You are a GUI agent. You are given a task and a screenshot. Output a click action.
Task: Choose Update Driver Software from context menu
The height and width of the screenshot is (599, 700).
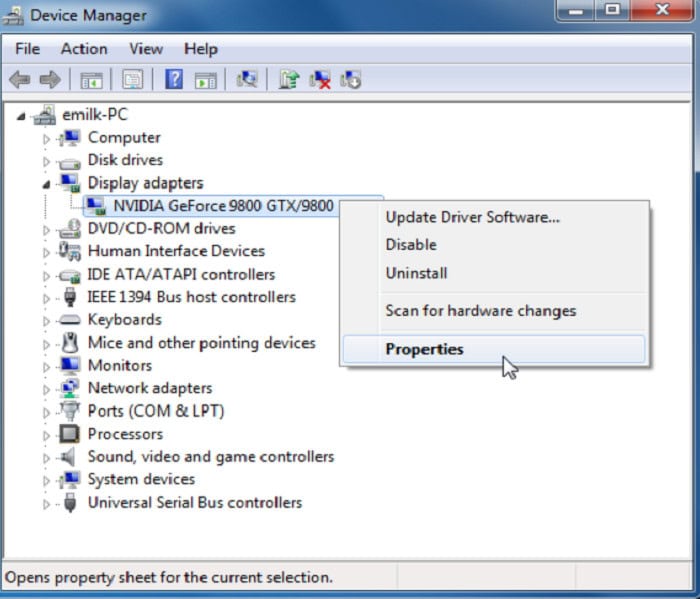tap(494, 217)
